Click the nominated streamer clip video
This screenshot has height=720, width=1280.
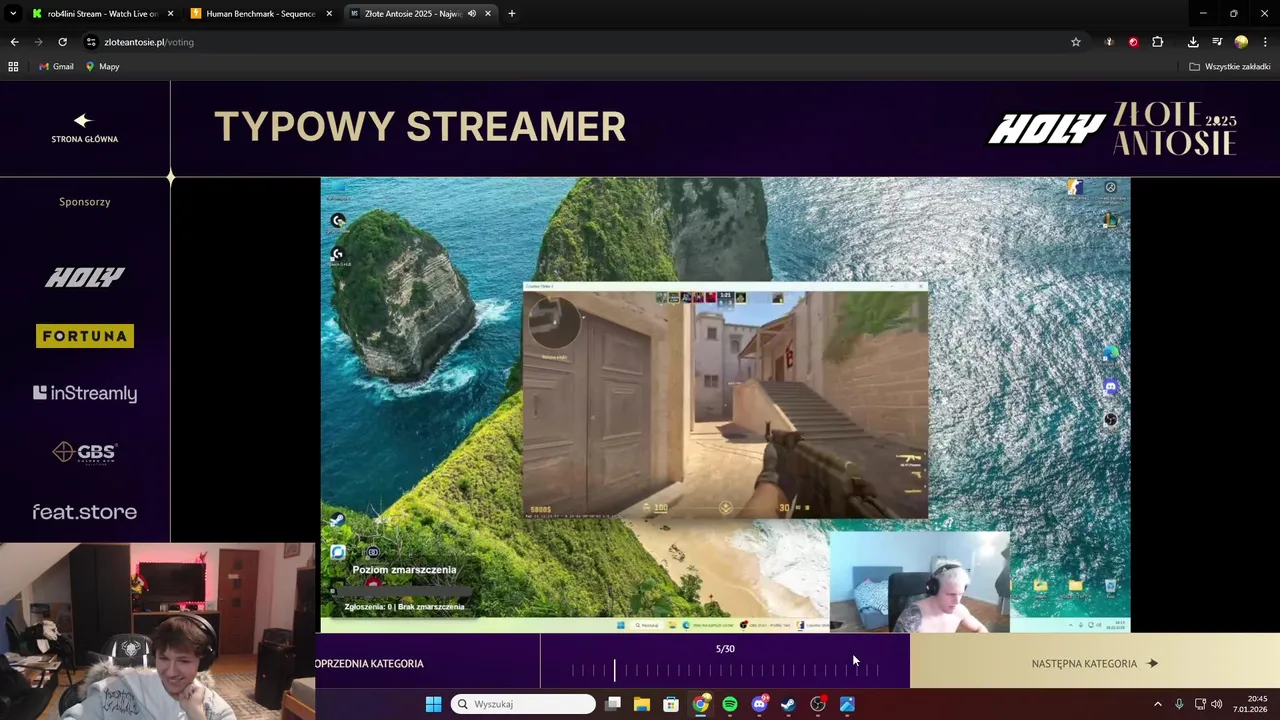[725, 405]
